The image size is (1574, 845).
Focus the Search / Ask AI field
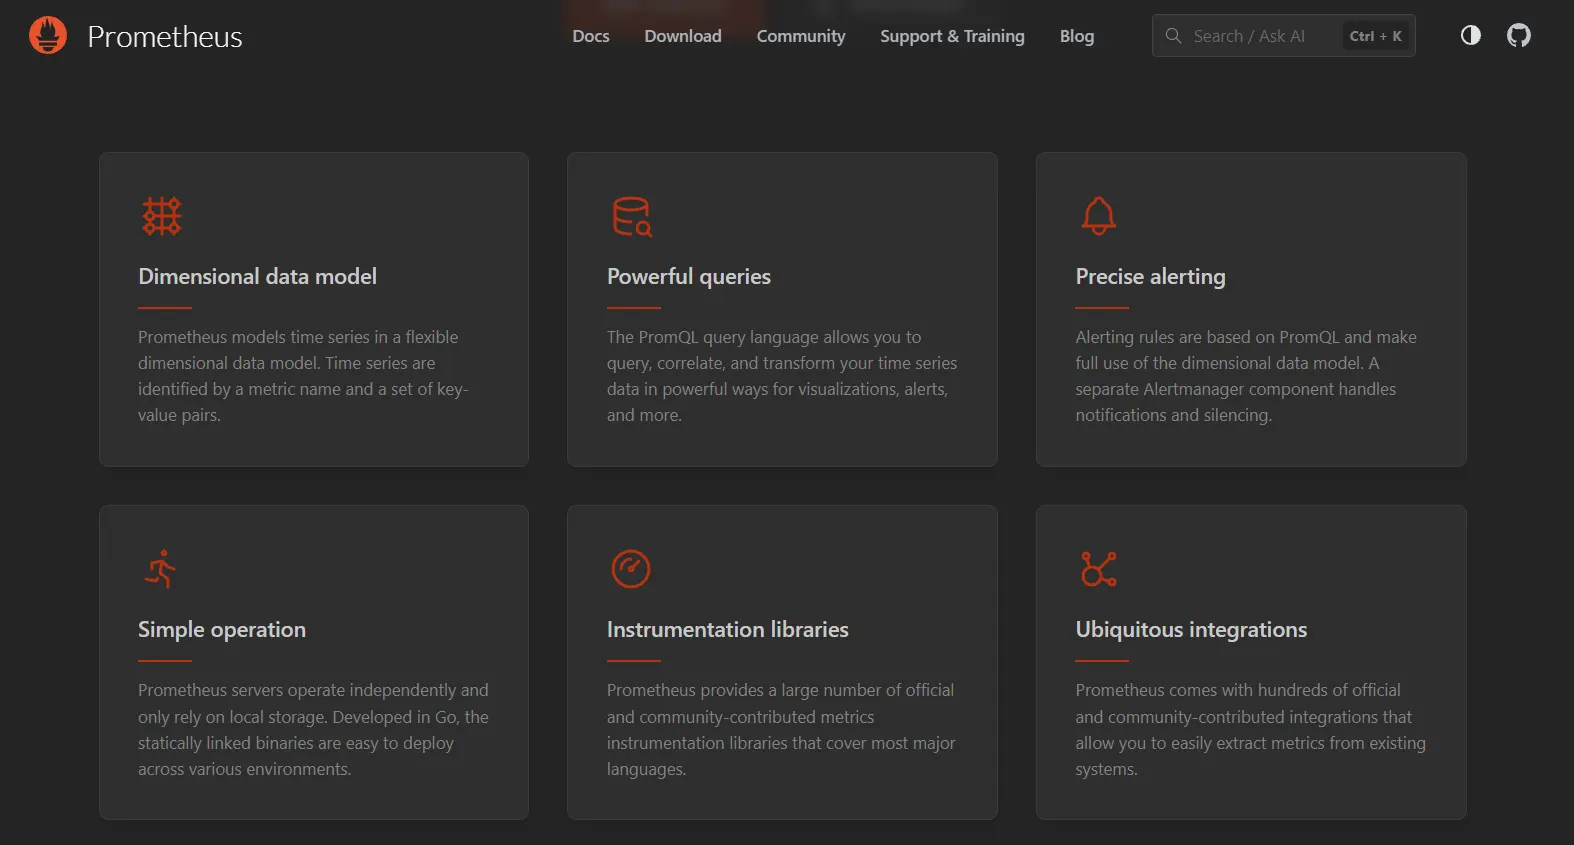[x=1283, y=36]
